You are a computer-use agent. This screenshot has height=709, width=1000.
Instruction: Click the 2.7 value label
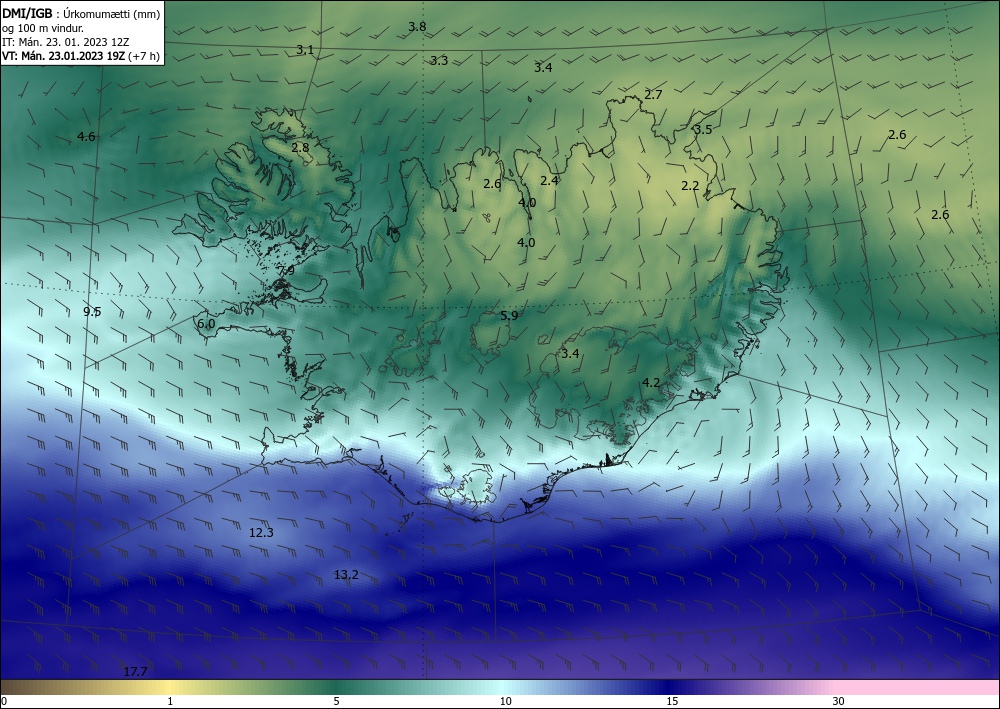(x=653, y=95)
